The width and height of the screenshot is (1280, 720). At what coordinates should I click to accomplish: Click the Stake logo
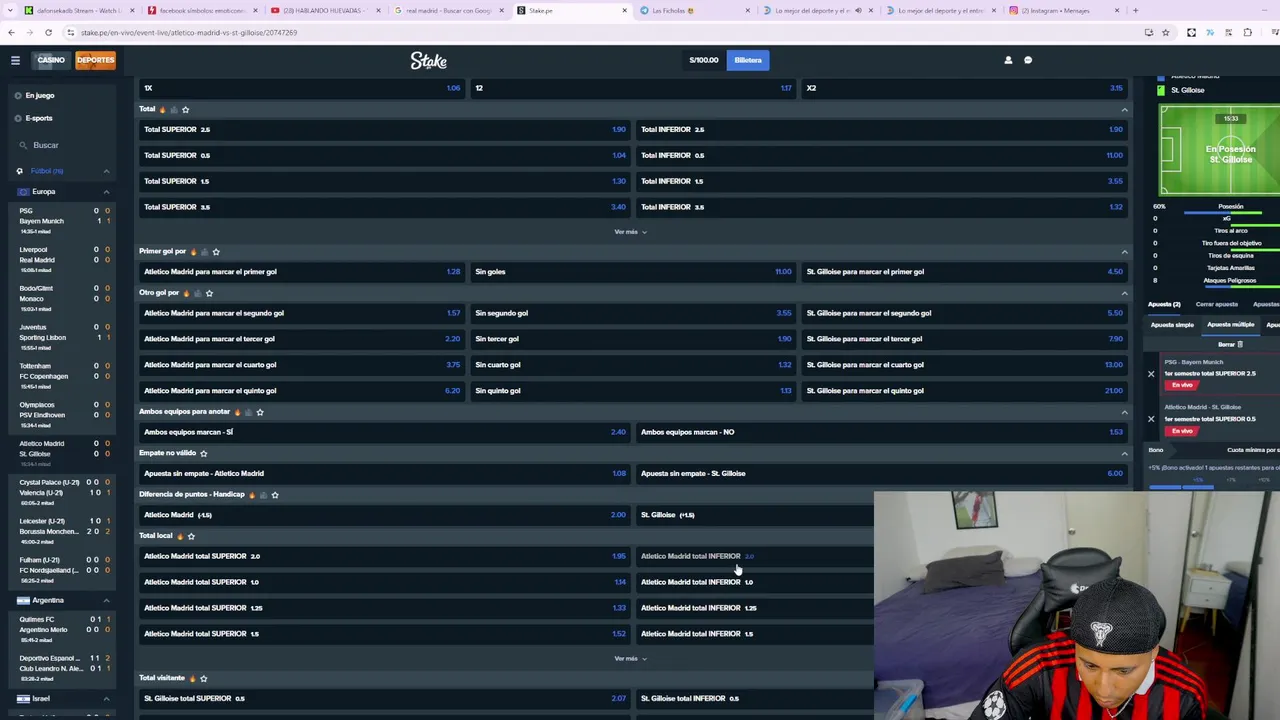point(428,60)
